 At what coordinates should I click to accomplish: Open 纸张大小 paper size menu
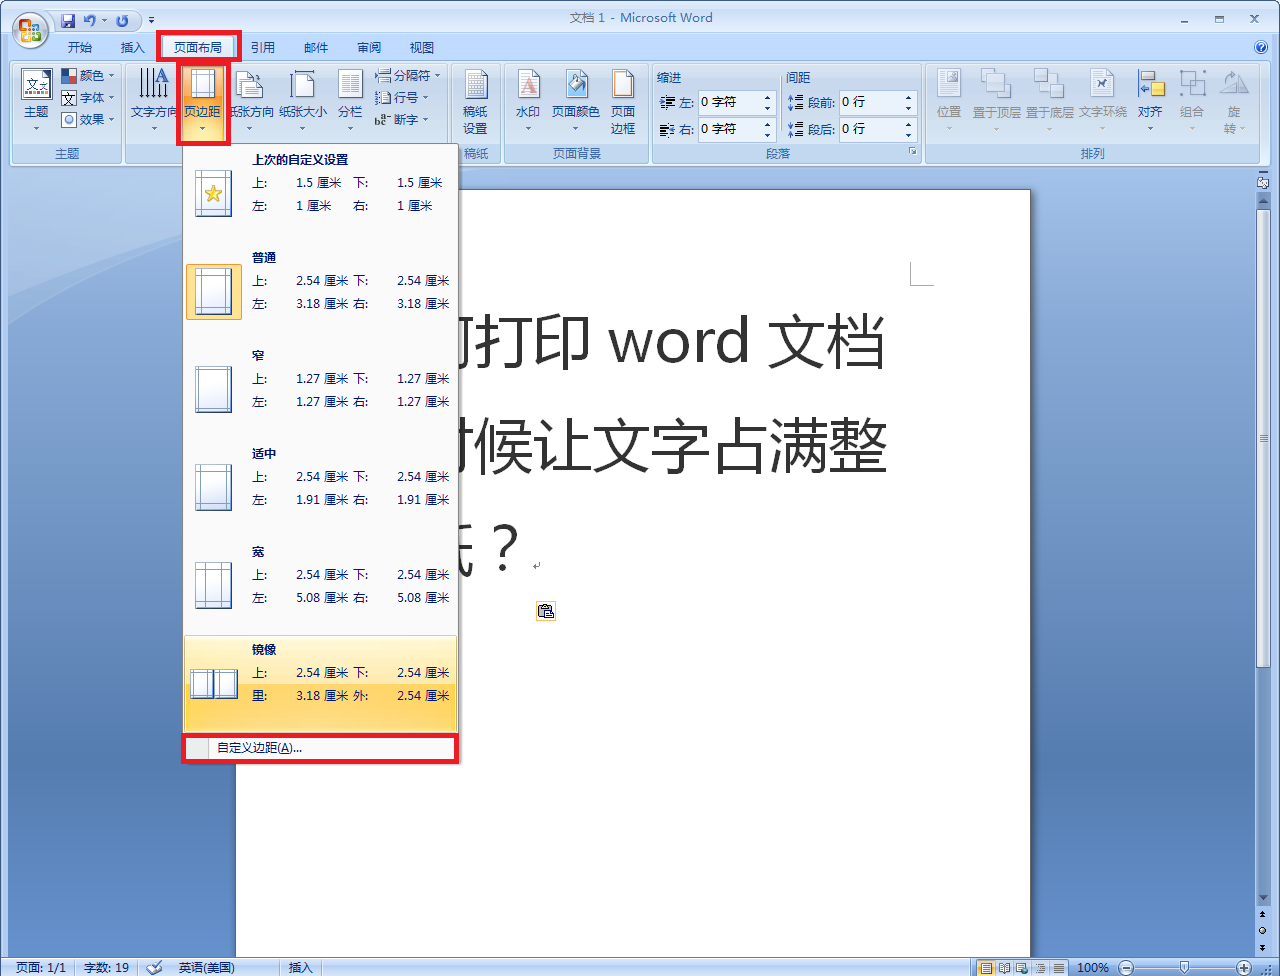(302, 100)
